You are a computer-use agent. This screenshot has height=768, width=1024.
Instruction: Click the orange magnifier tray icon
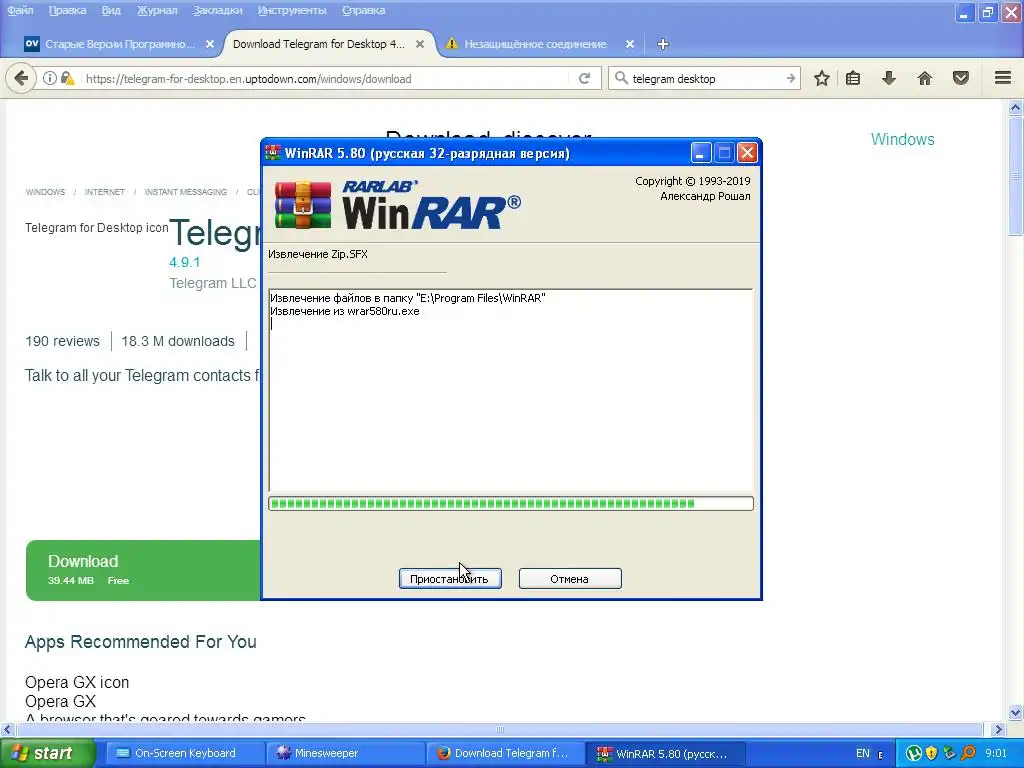click(x=968, y=753)
